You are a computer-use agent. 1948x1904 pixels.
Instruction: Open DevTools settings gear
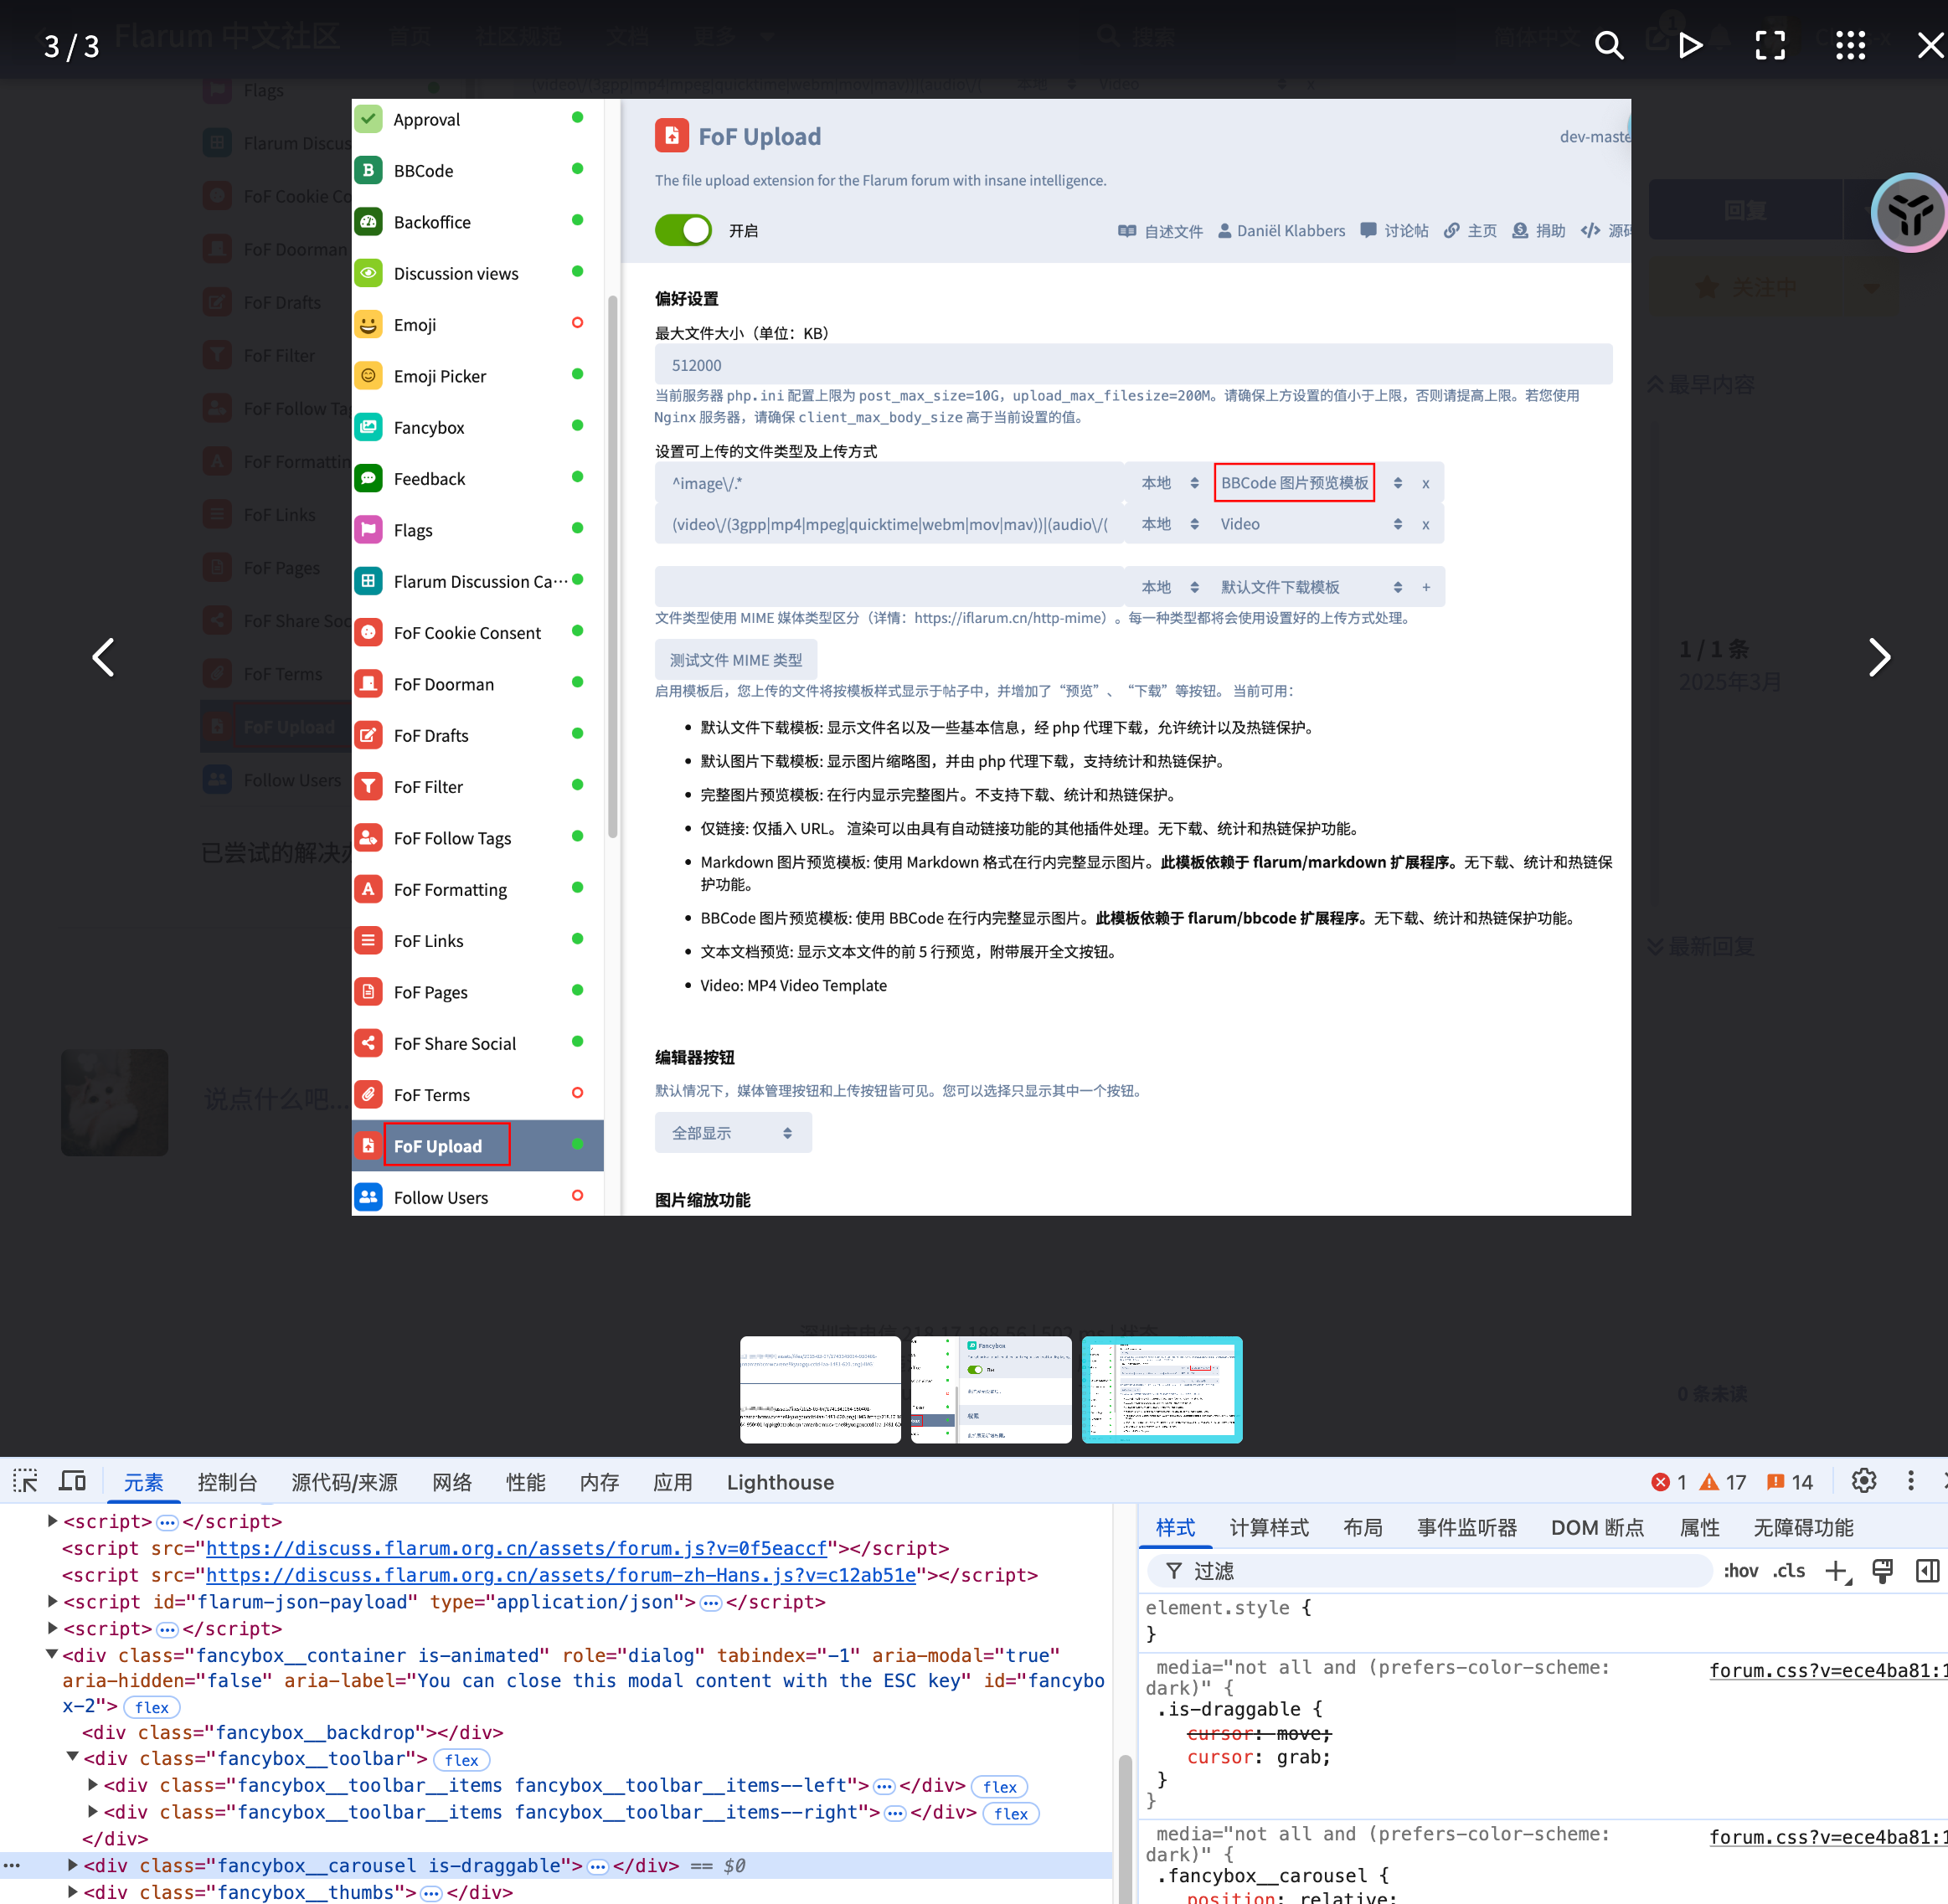tap(1863, 1481)
